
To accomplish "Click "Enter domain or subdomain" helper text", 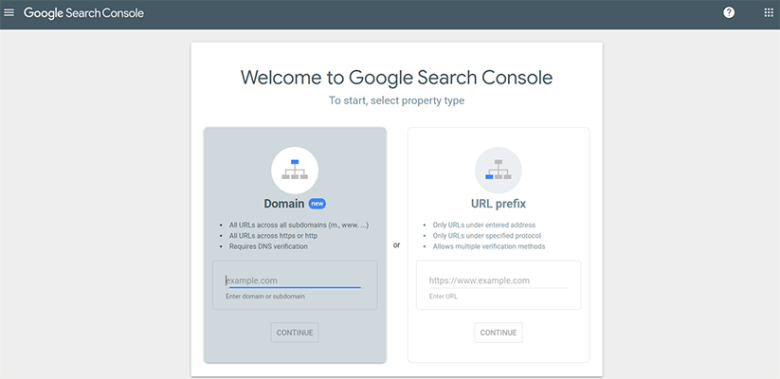I will click(x=265, y=296).
